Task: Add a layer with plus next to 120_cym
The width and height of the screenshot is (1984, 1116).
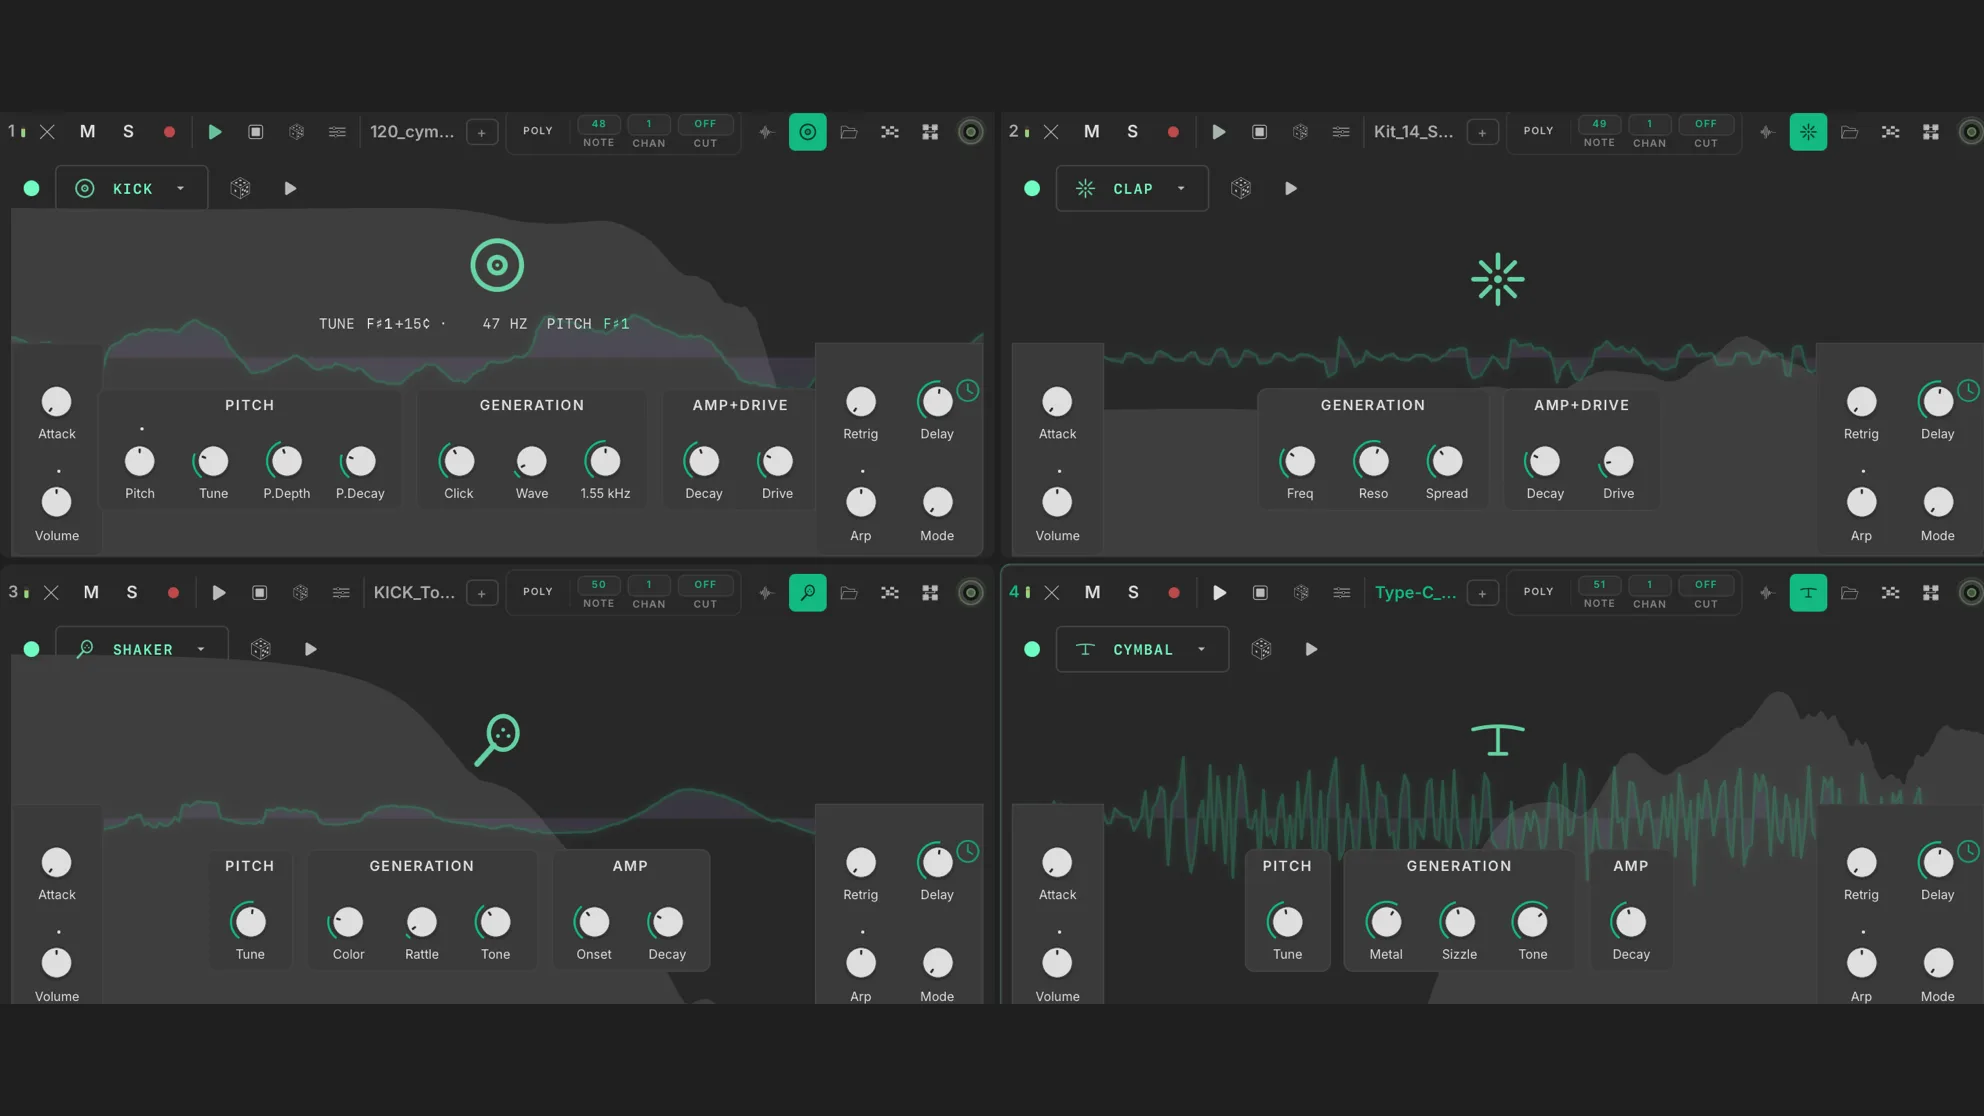Action: coord(482,132)
